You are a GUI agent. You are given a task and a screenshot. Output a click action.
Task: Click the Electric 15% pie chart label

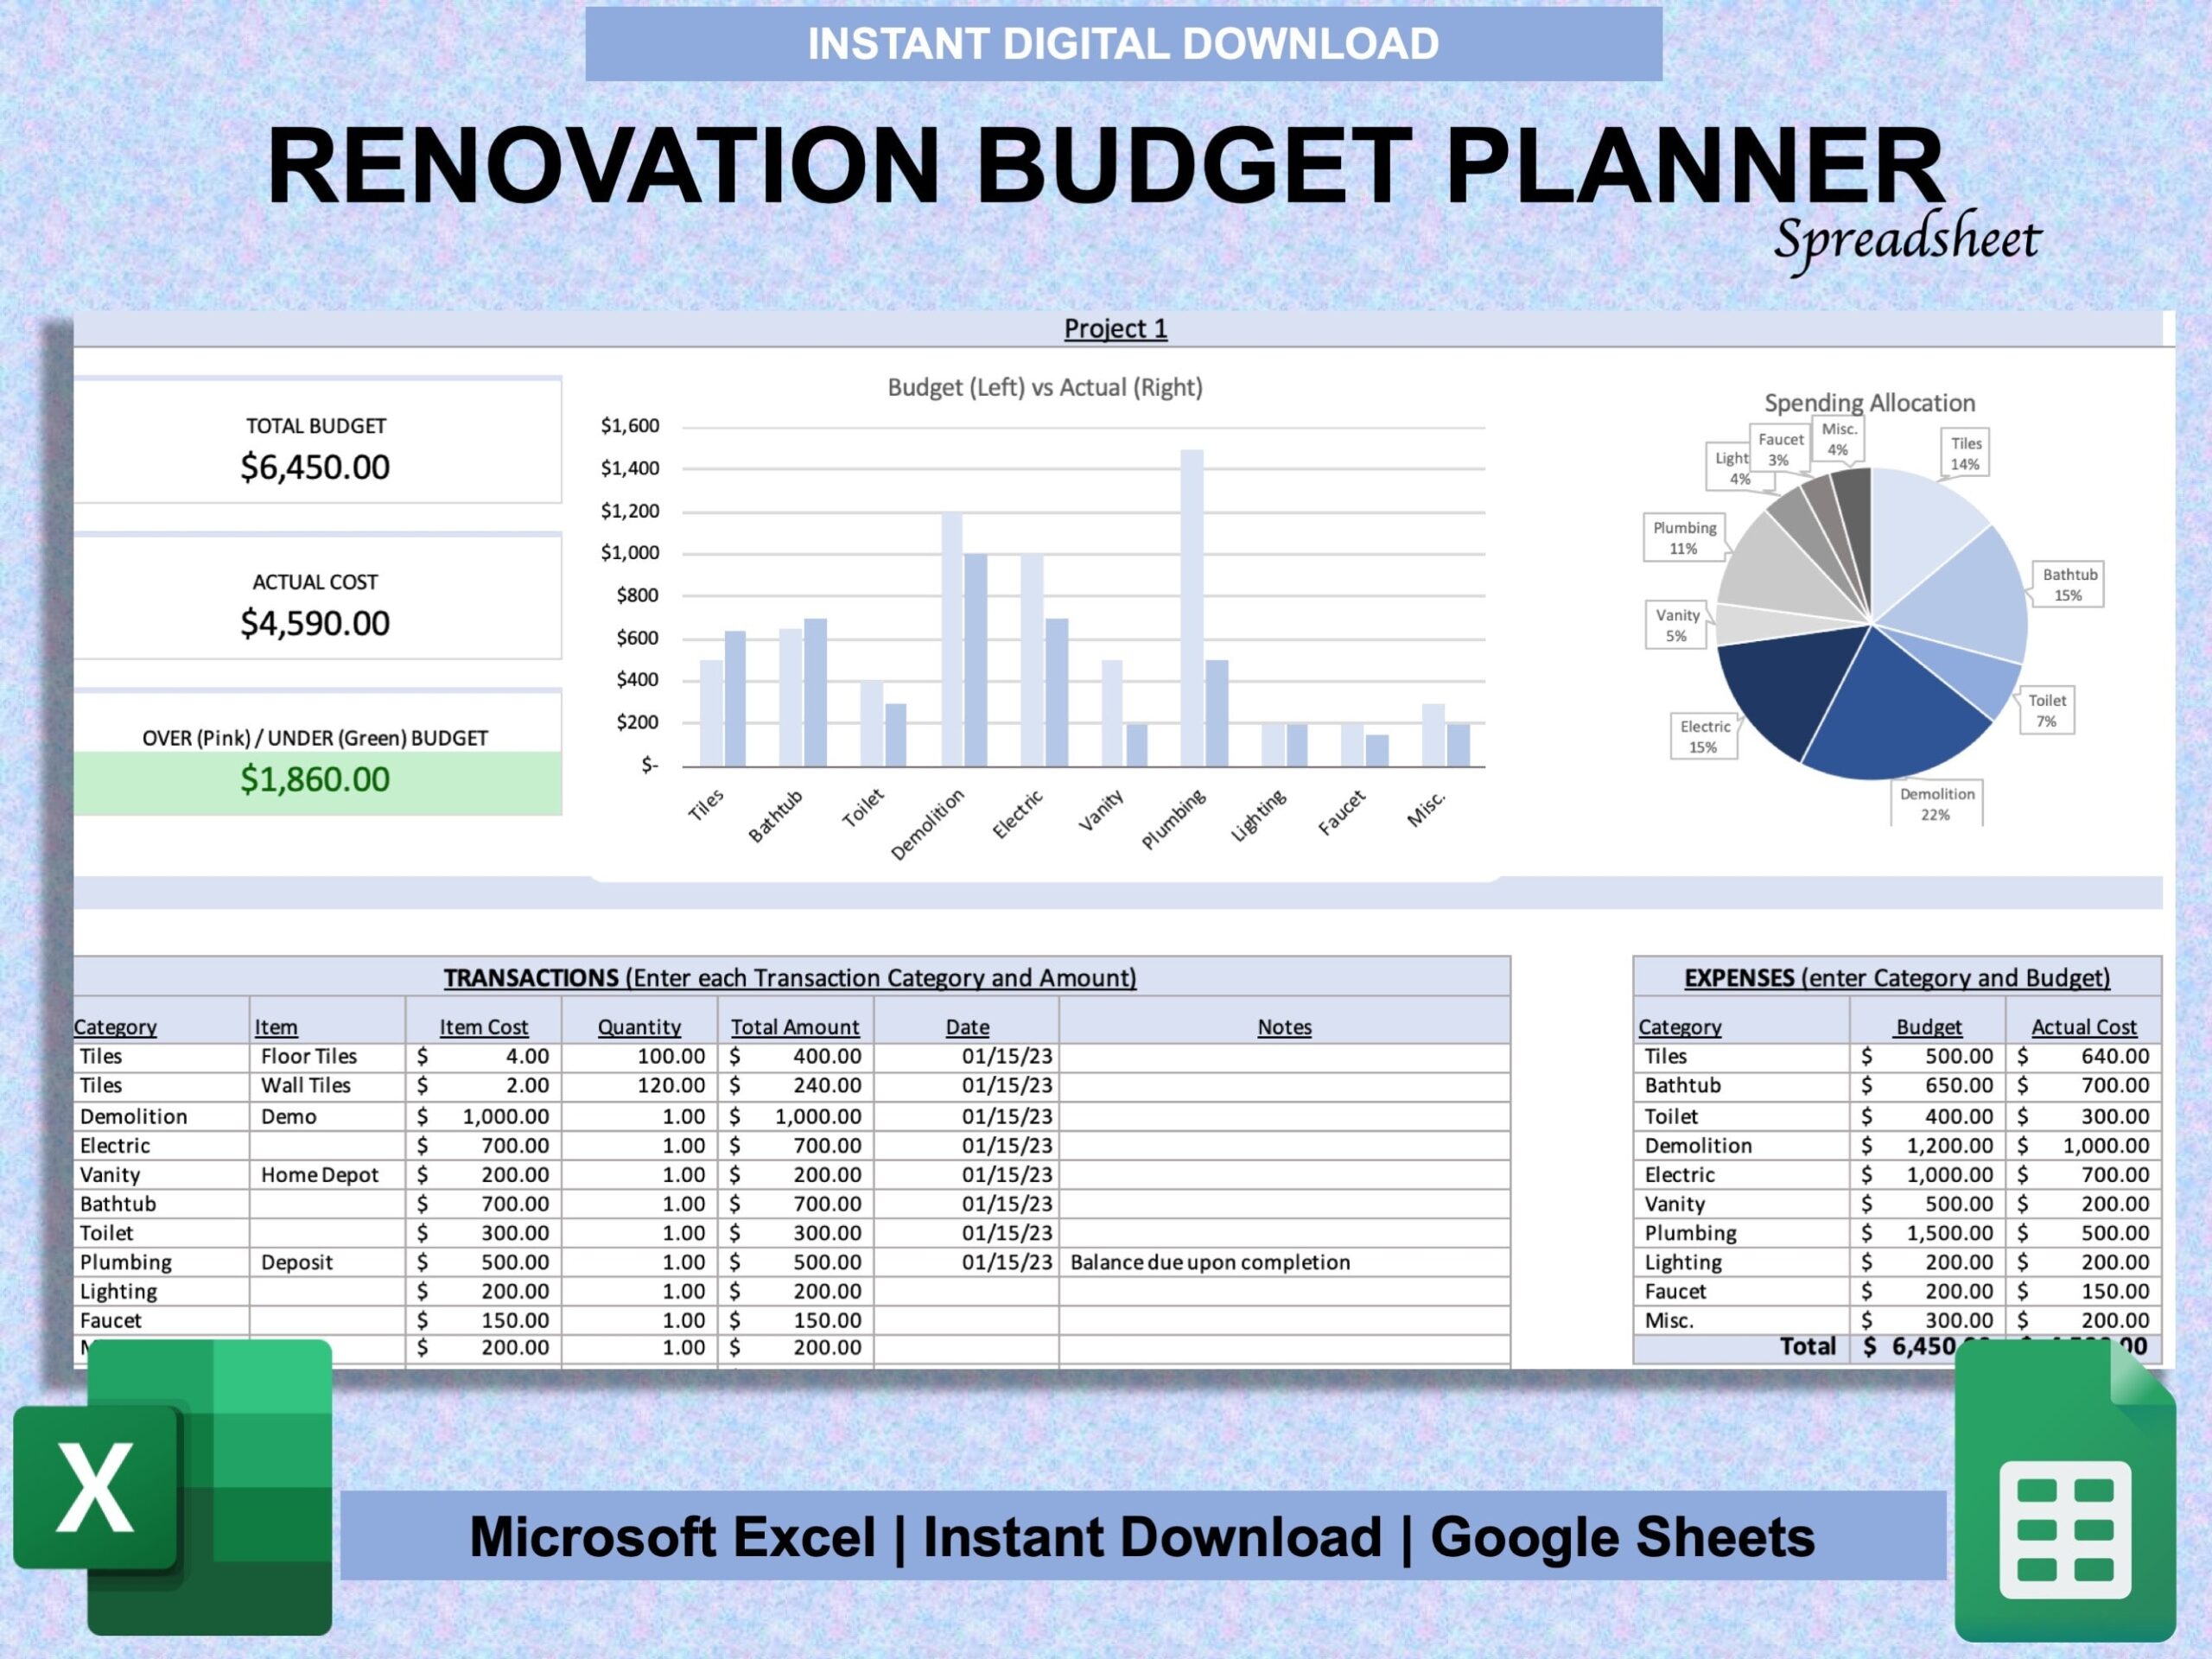pyautogui.click(x=1705, y=735)
